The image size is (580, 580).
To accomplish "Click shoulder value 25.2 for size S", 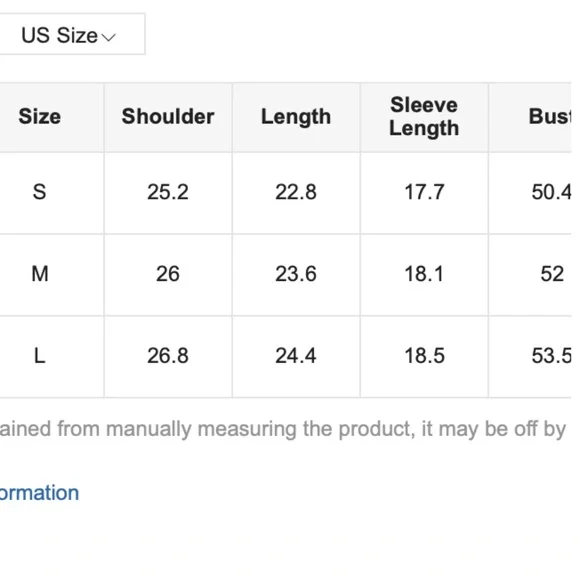I will pos(168,192).
